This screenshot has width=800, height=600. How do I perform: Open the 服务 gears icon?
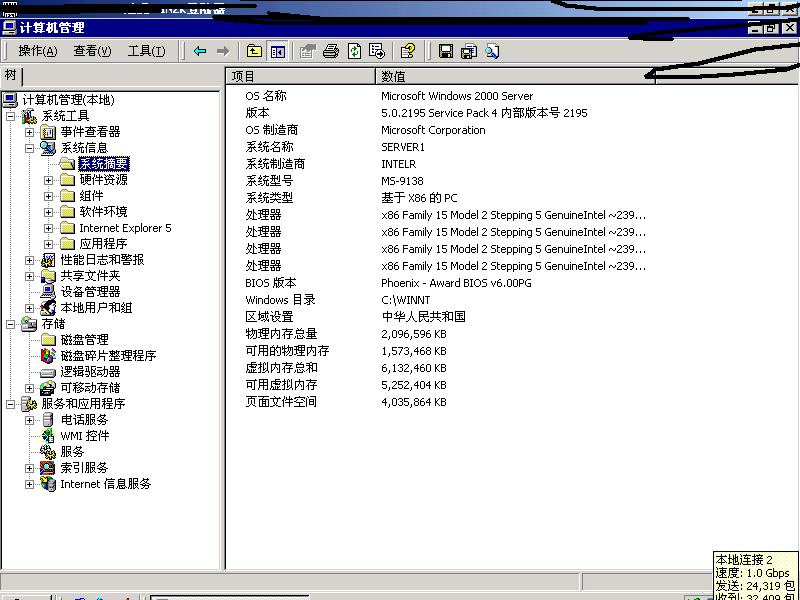[48, 452]
